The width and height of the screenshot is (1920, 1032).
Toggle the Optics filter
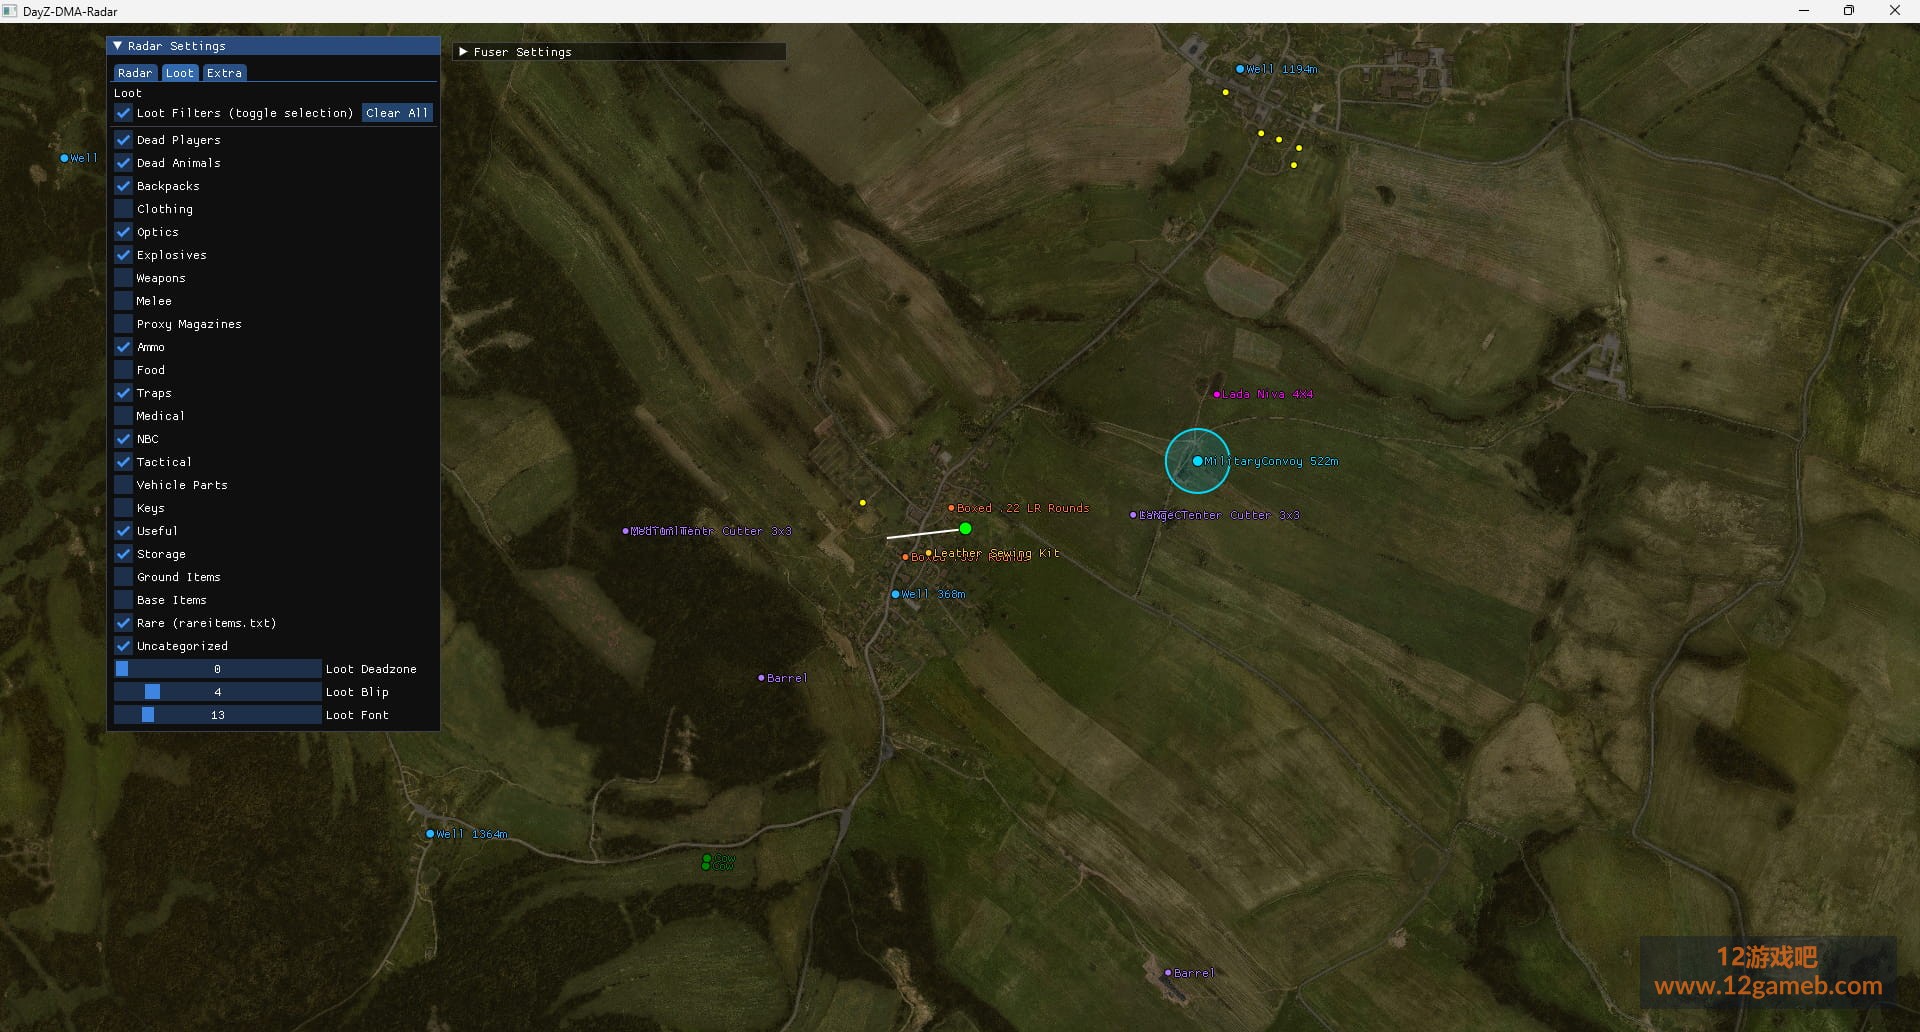pos(123,232)
